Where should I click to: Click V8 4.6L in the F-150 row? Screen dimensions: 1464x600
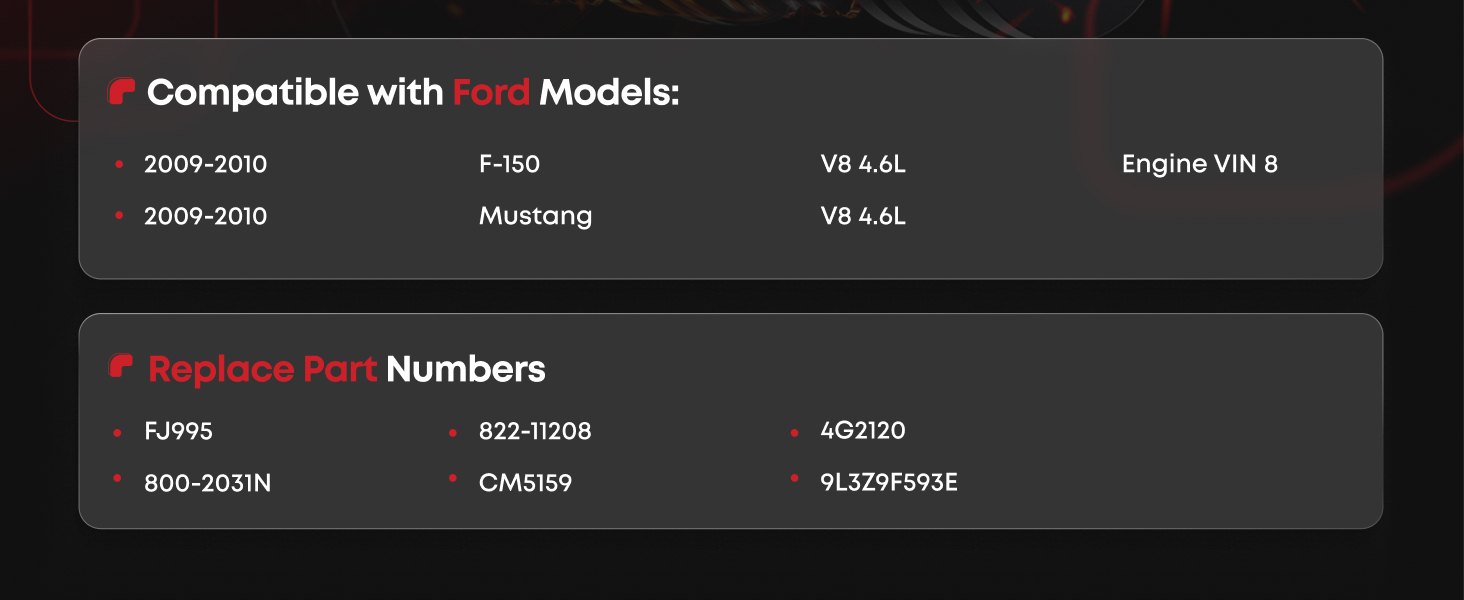(x=862, y=164)
